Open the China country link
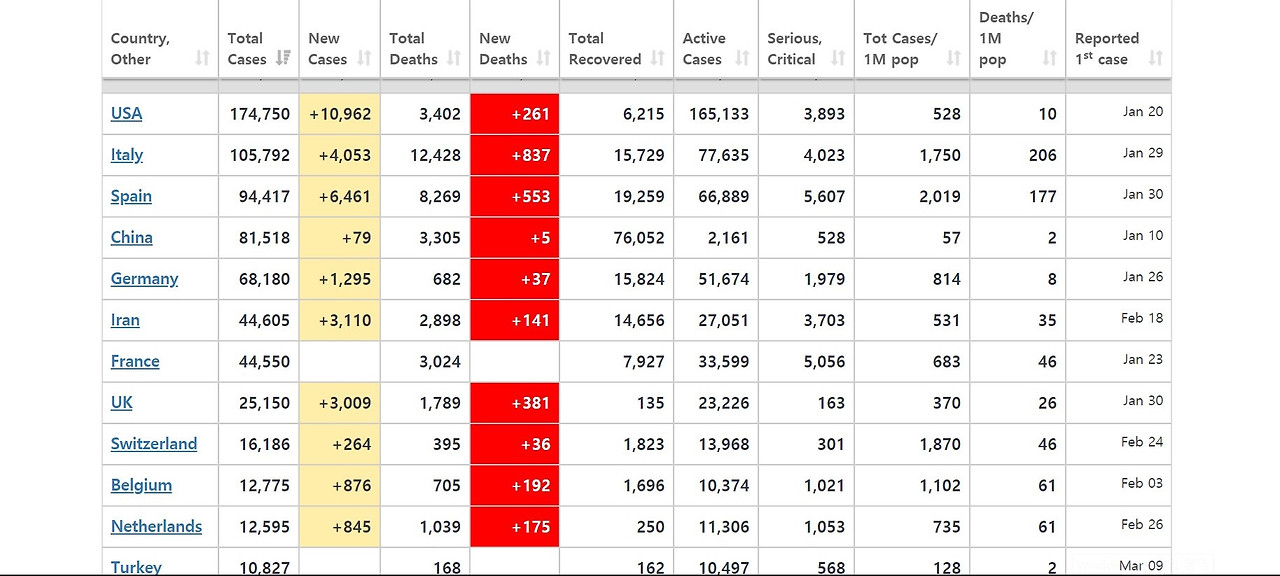The width and height of the screenshot is (1280, 576). pyautogui.click(x=132, y=237)
